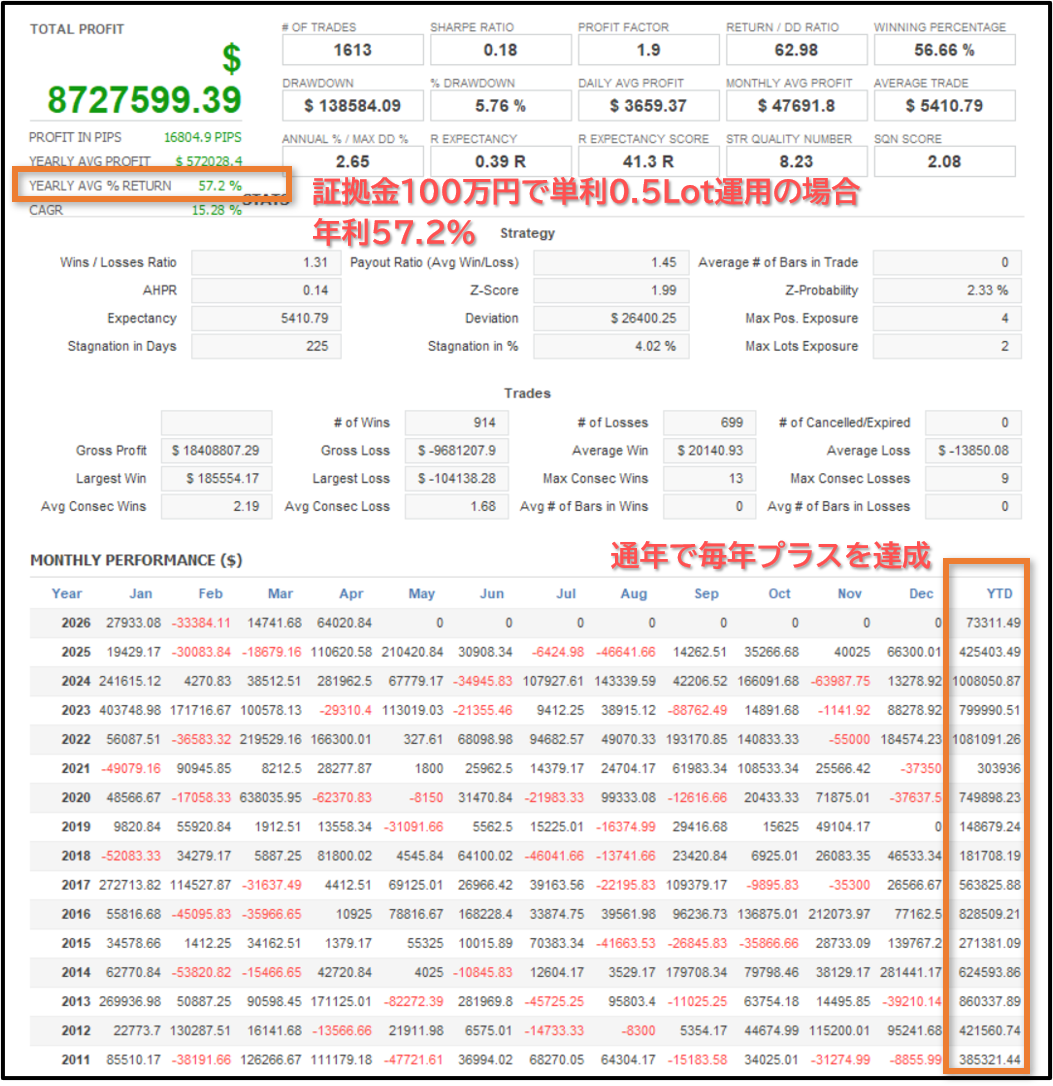
Task: Click the 2011 YTD cell 385321.44
Action: point(989,1060)
